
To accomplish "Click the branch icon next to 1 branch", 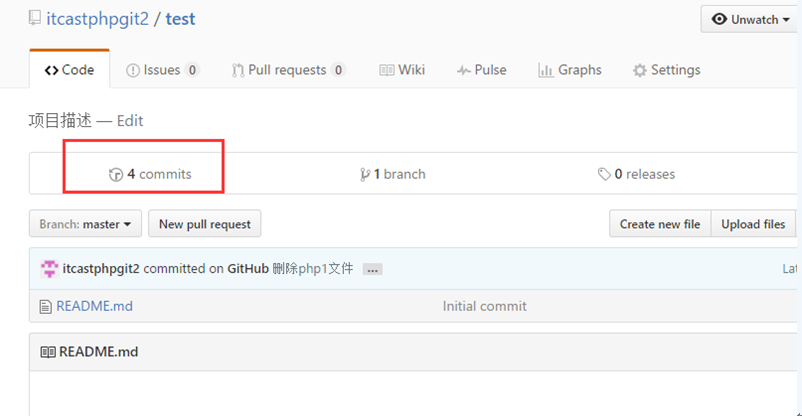I will 365,174.
